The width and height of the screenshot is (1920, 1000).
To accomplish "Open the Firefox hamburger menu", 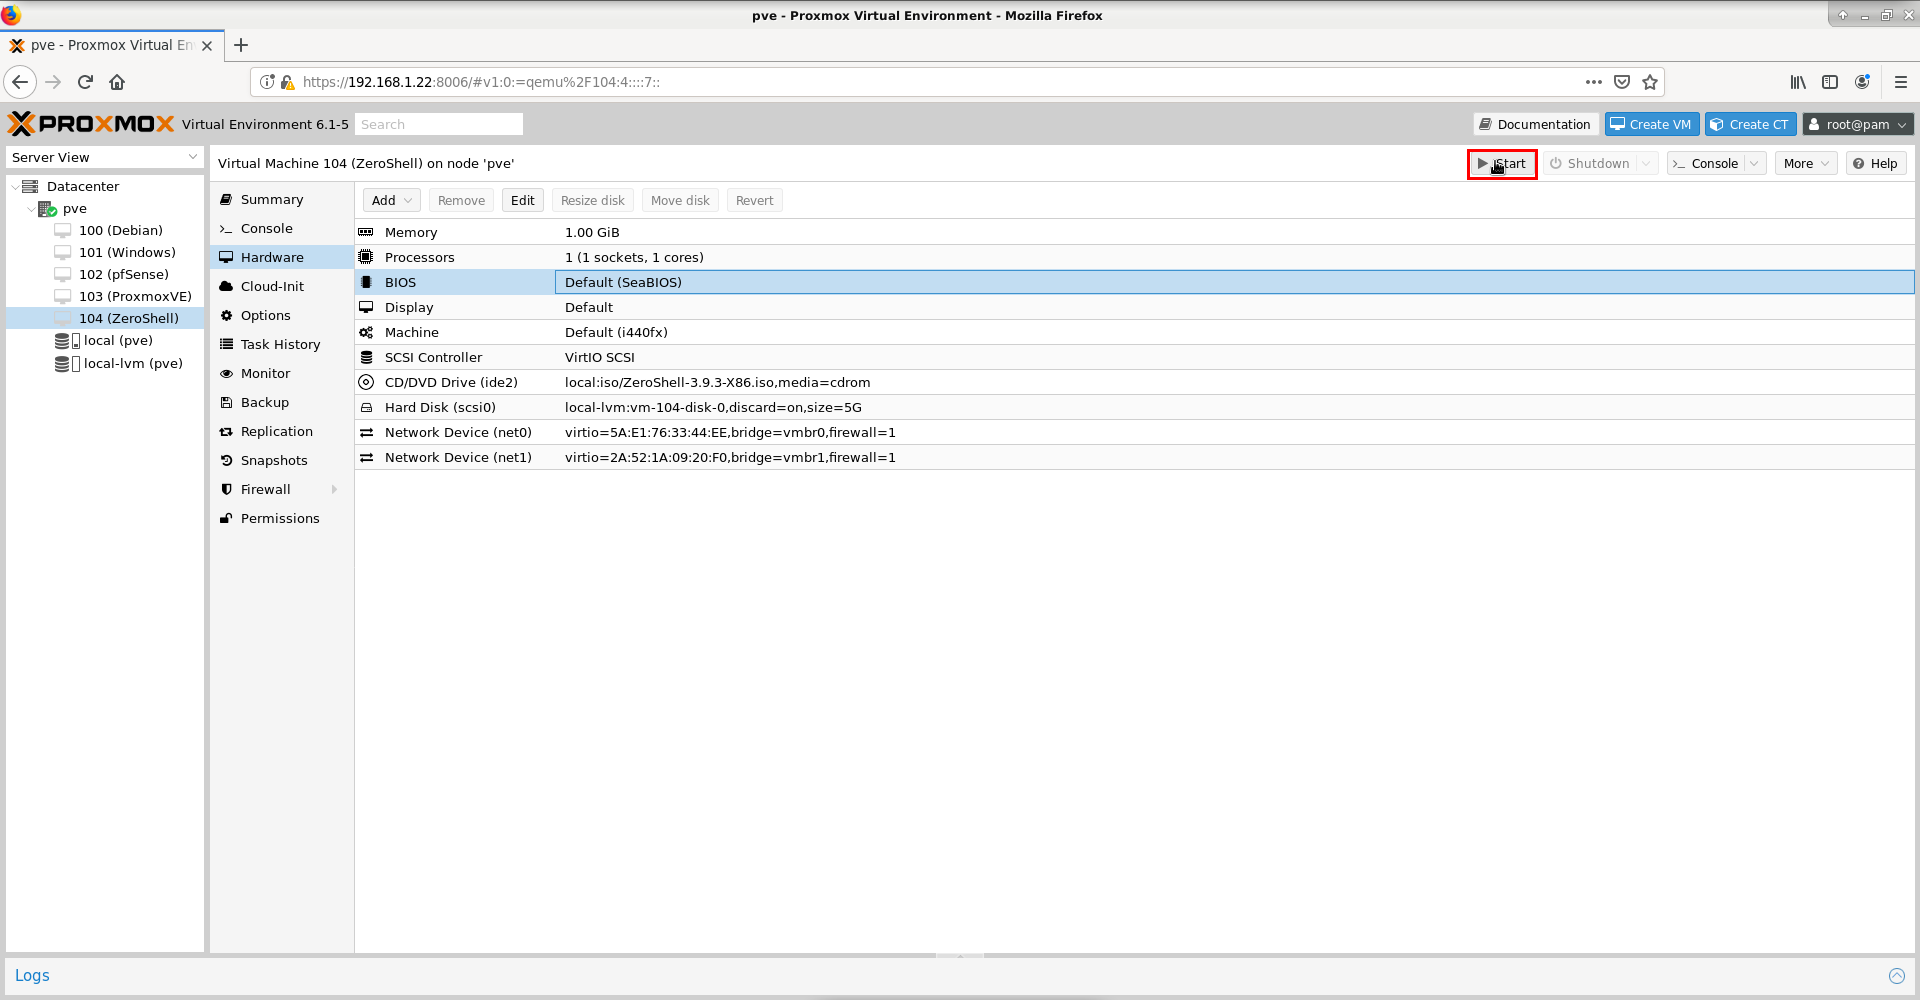I will click(1900, 82).
